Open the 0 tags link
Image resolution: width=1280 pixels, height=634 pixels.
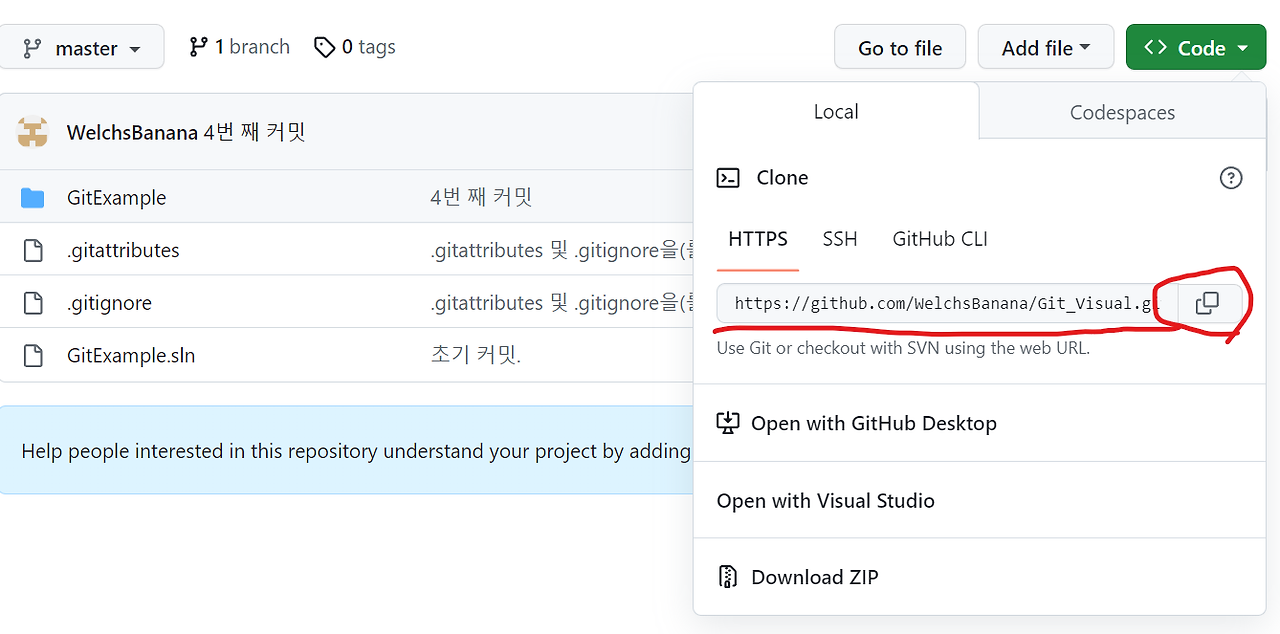(354, 47)
